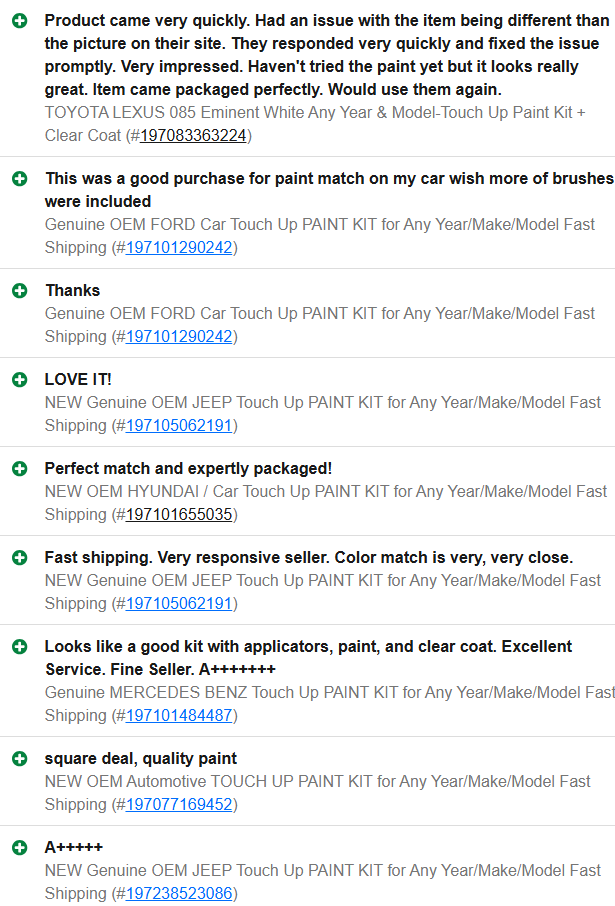Click green plus icon by "Perfect match and expertly packaged!"
615x906 pixels.
click(19, 469)
